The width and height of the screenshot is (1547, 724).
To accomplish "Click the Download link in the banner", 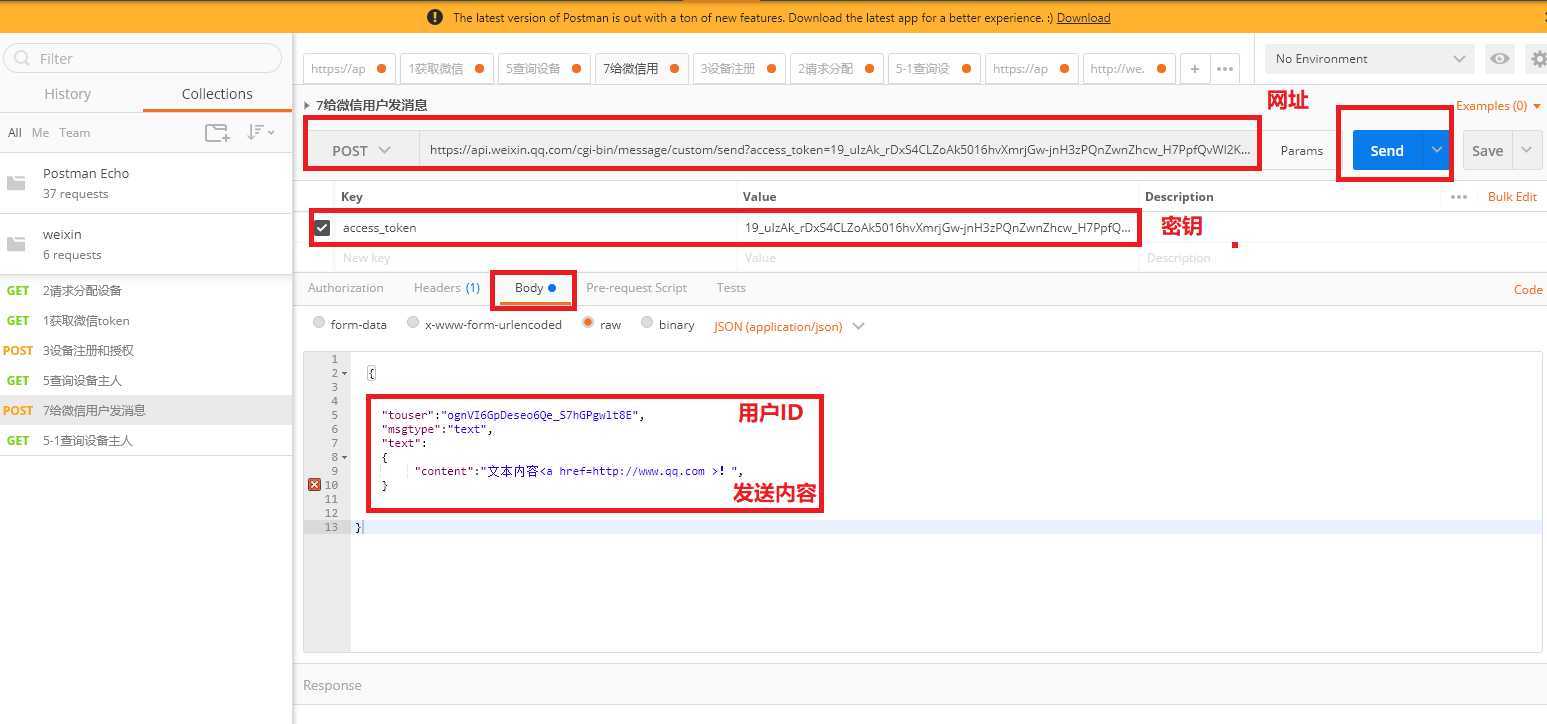I will [x=1083, y=17].
